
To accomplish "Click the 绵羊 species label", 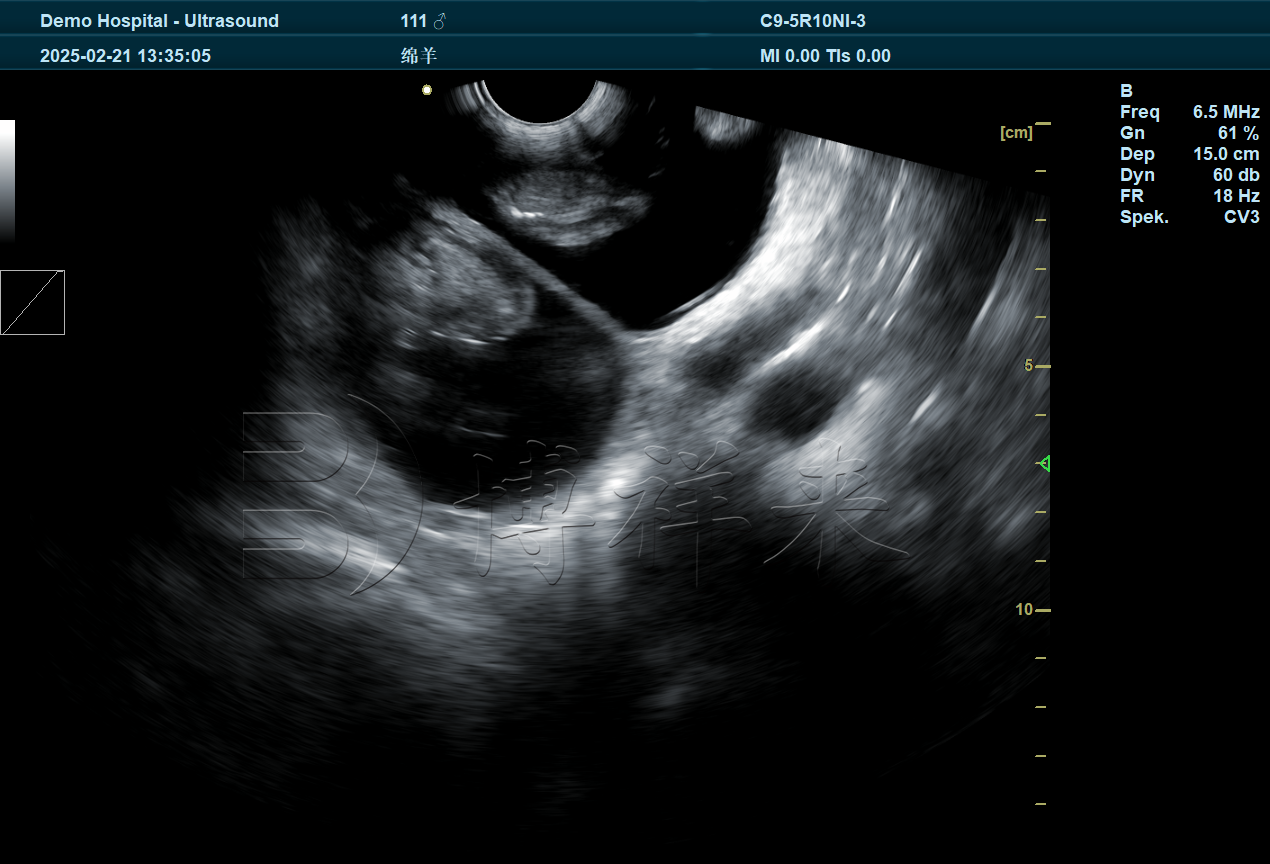I will pyautogui.click(x=419, y=56).
